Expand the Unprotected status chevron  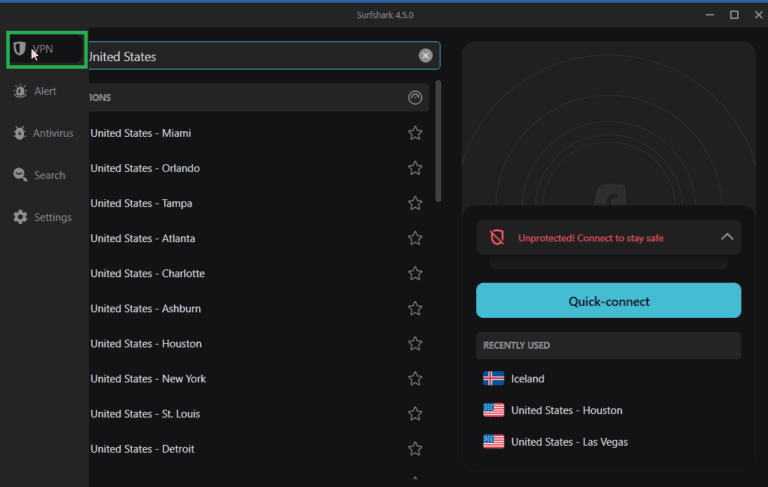pos(727,237)
